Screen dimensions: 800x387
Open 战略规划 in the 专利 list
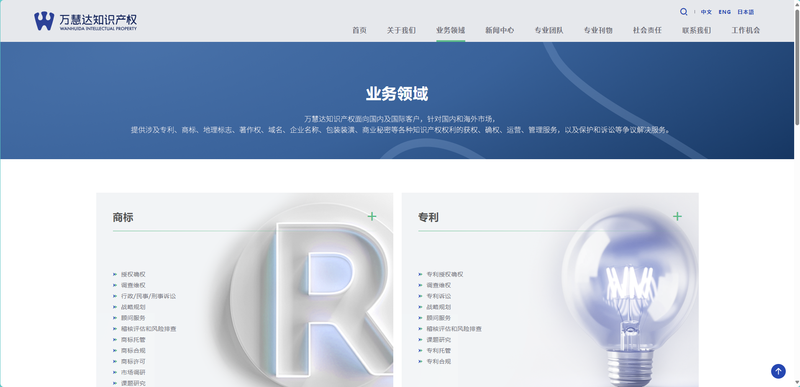[x=439, y=307]
